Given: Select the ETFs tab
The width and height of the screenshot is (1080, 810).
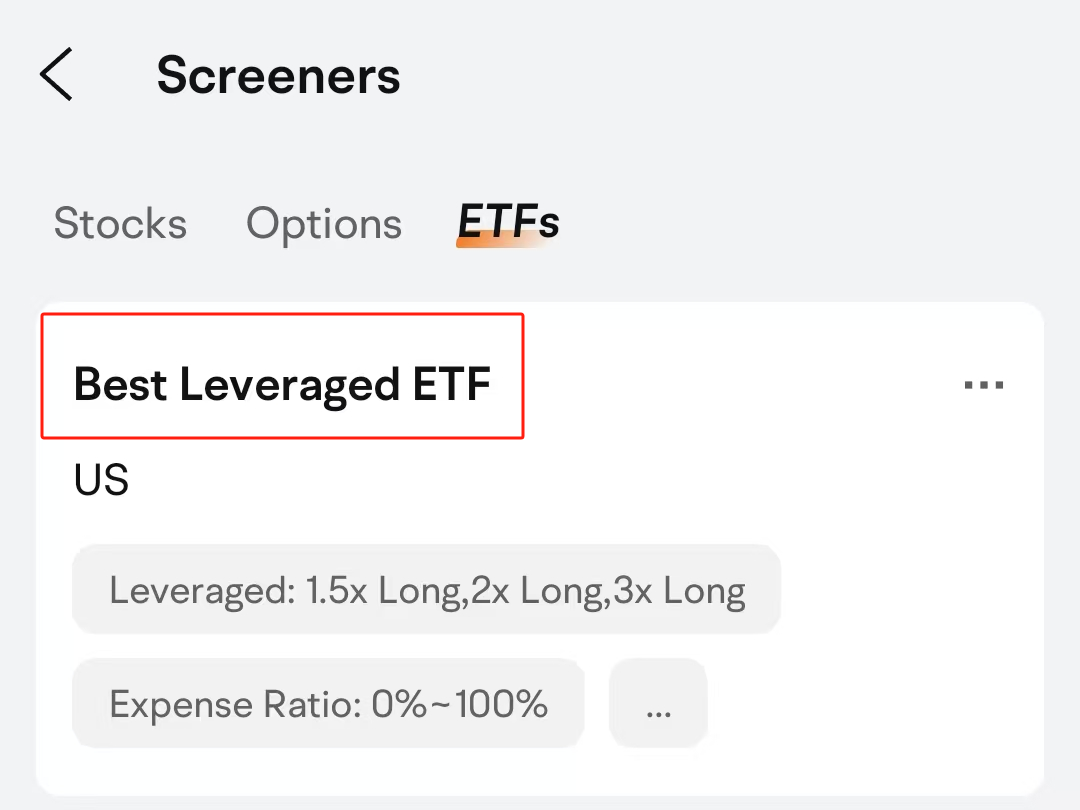Looking at the screenshot, I should [x=506, y=223].
